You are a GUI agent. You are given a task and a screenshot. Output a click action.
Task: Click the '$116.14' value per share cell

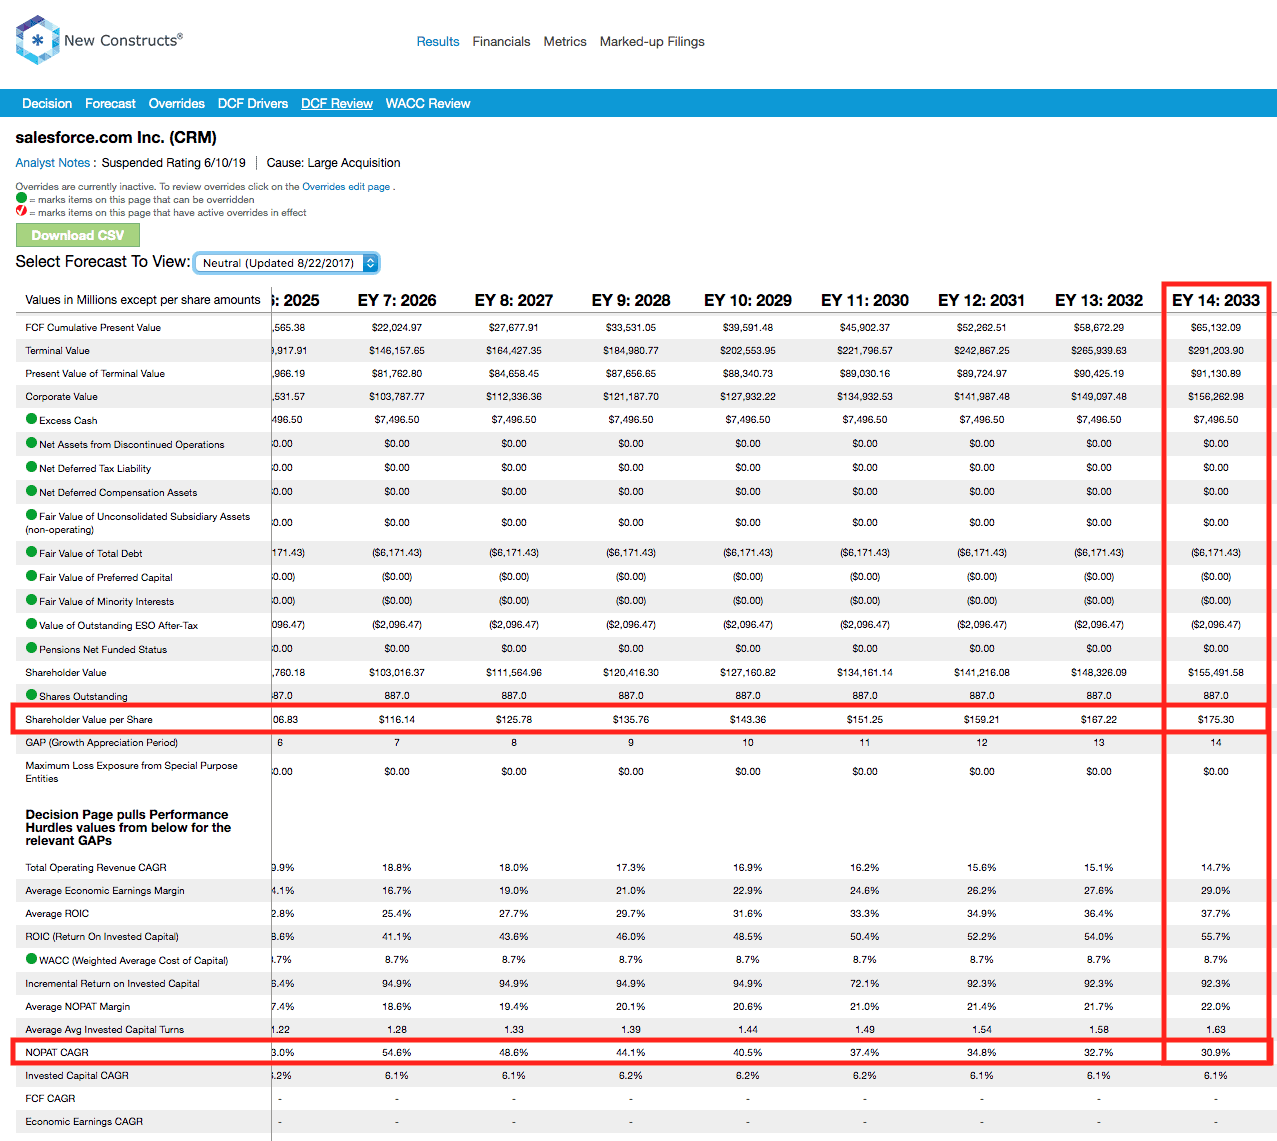[x=397, y=720]
